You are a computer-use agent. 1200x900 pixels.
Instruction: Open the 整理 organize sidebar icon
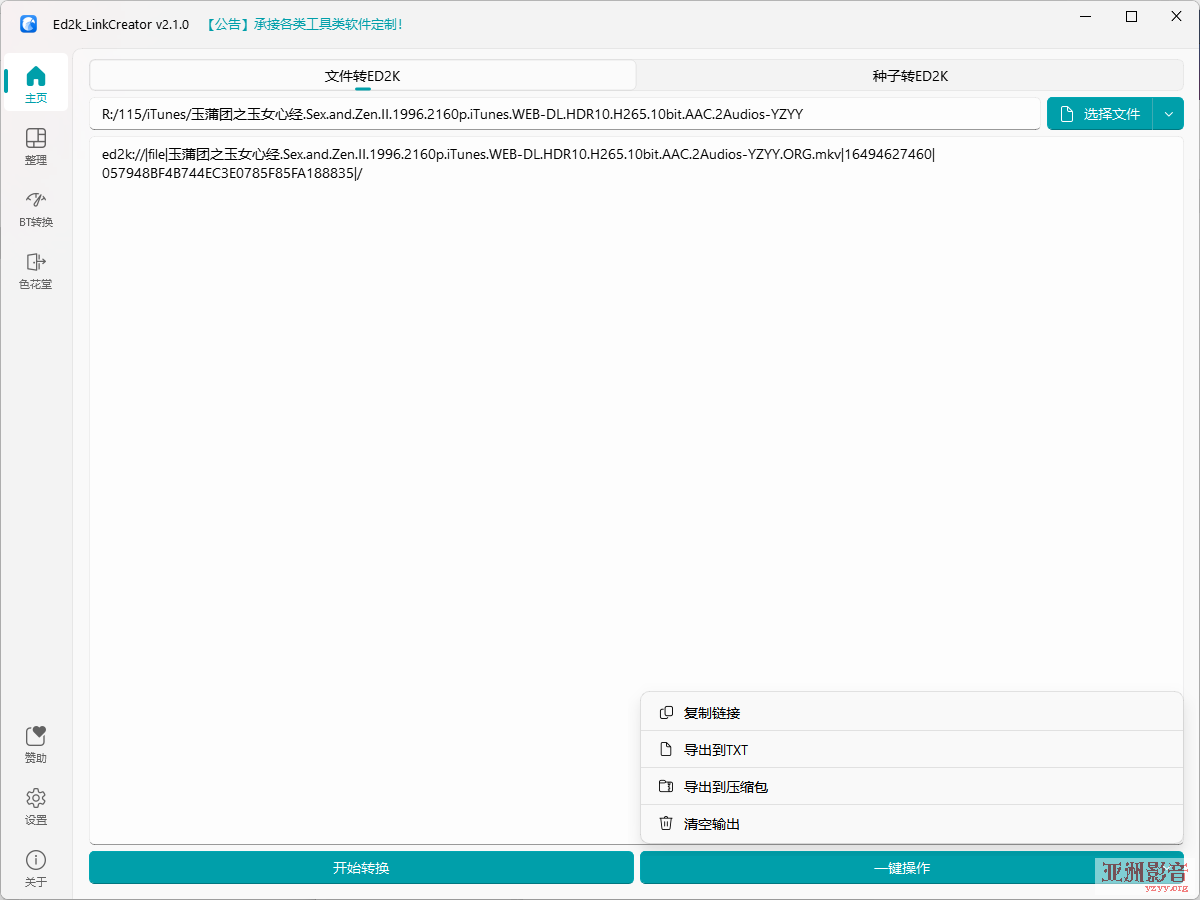(36, 146)
